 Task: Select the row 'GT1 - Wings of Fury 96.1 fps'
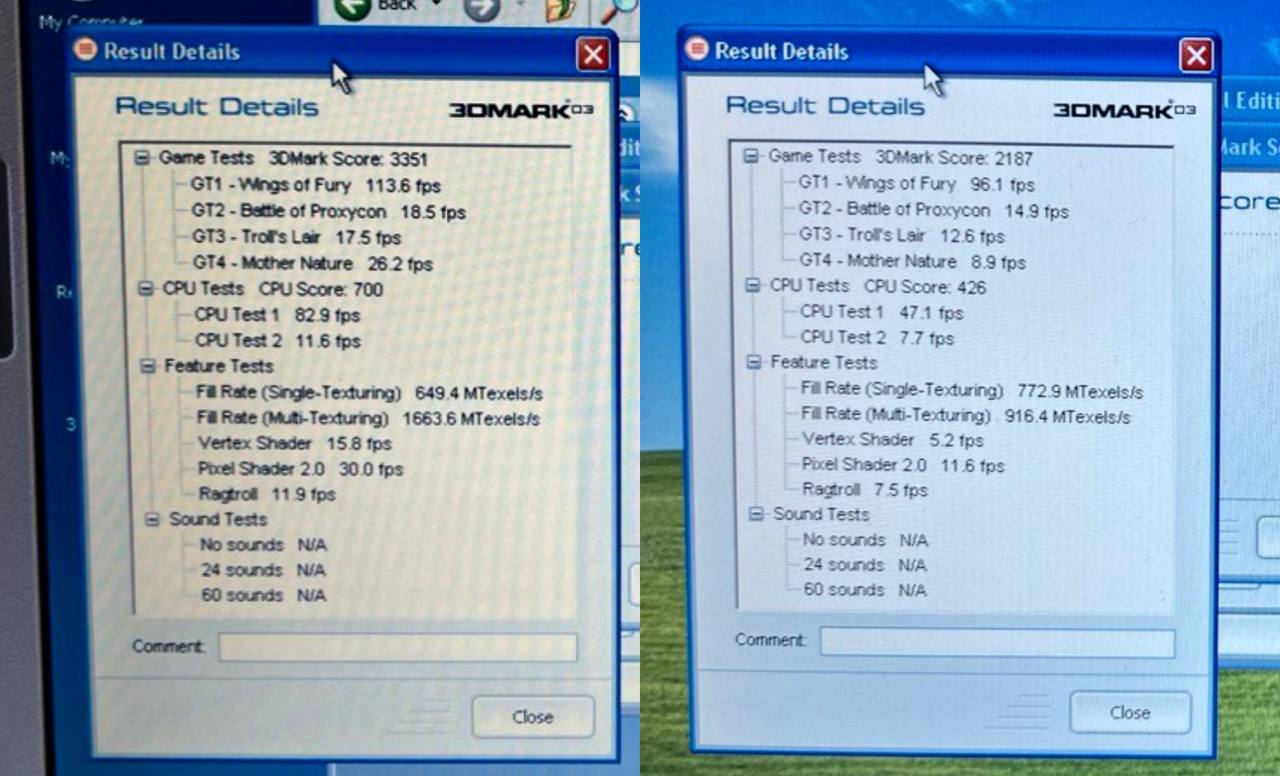[917, 184]
